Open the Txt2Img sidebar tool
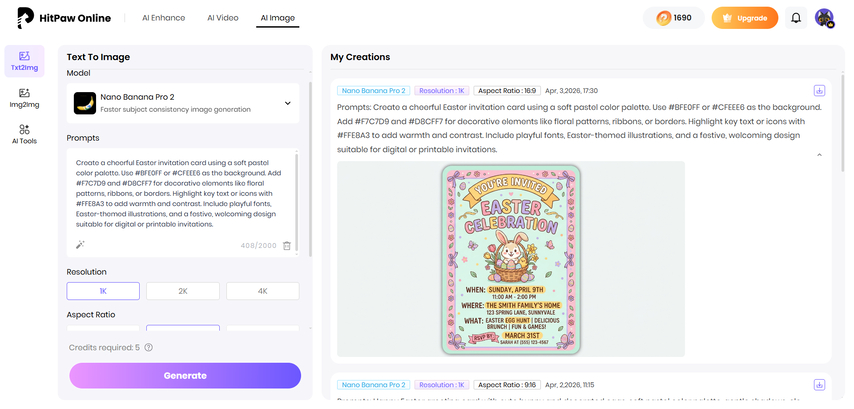 click(24, 61)
